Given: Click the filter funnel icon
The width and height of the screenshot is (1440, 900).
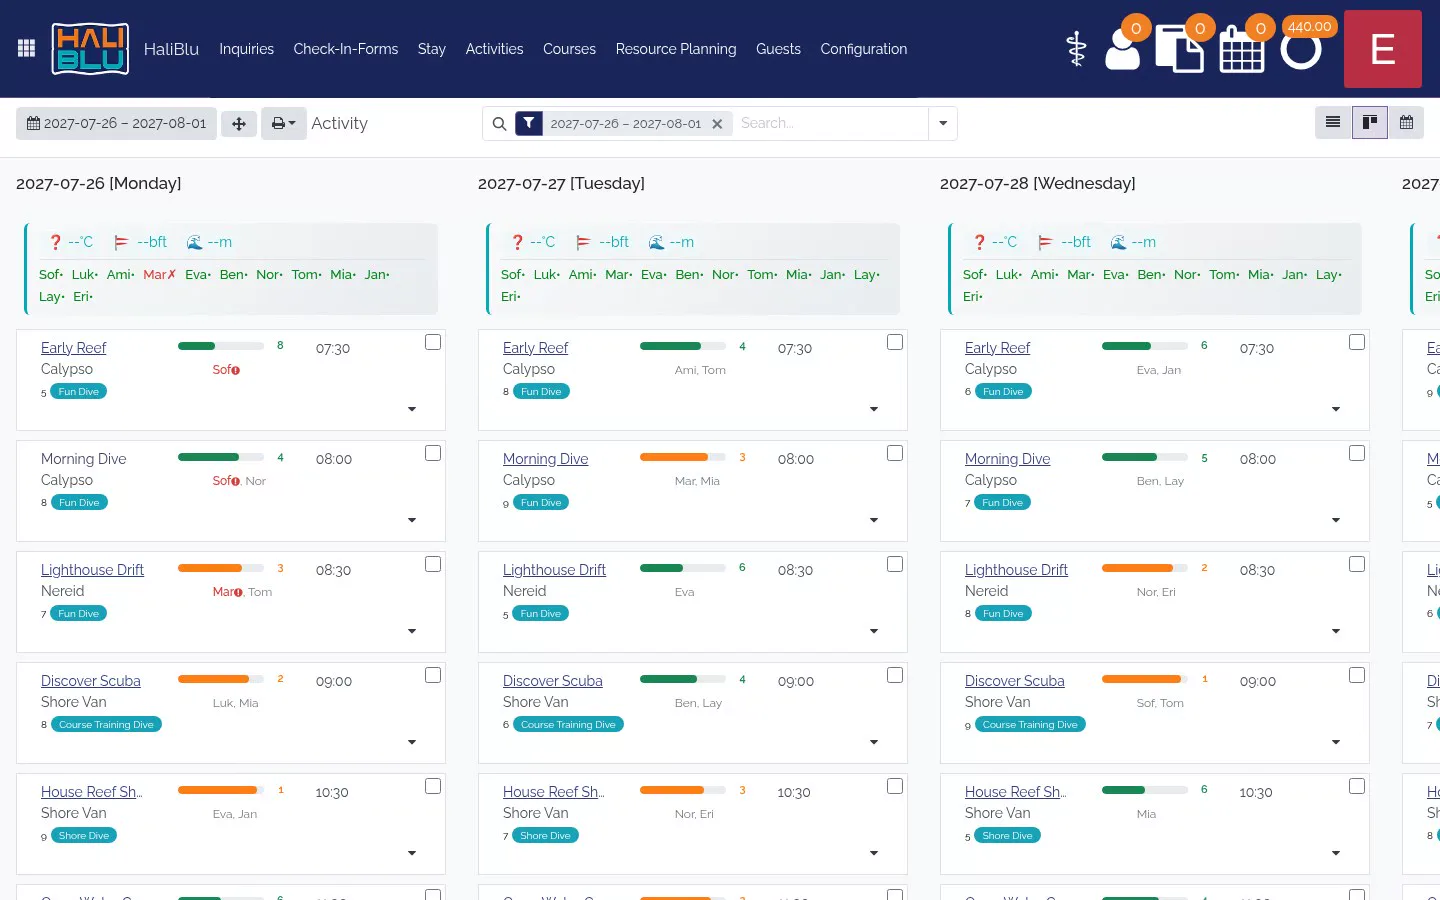Looking at the screenshot, I should click(529, 123).
